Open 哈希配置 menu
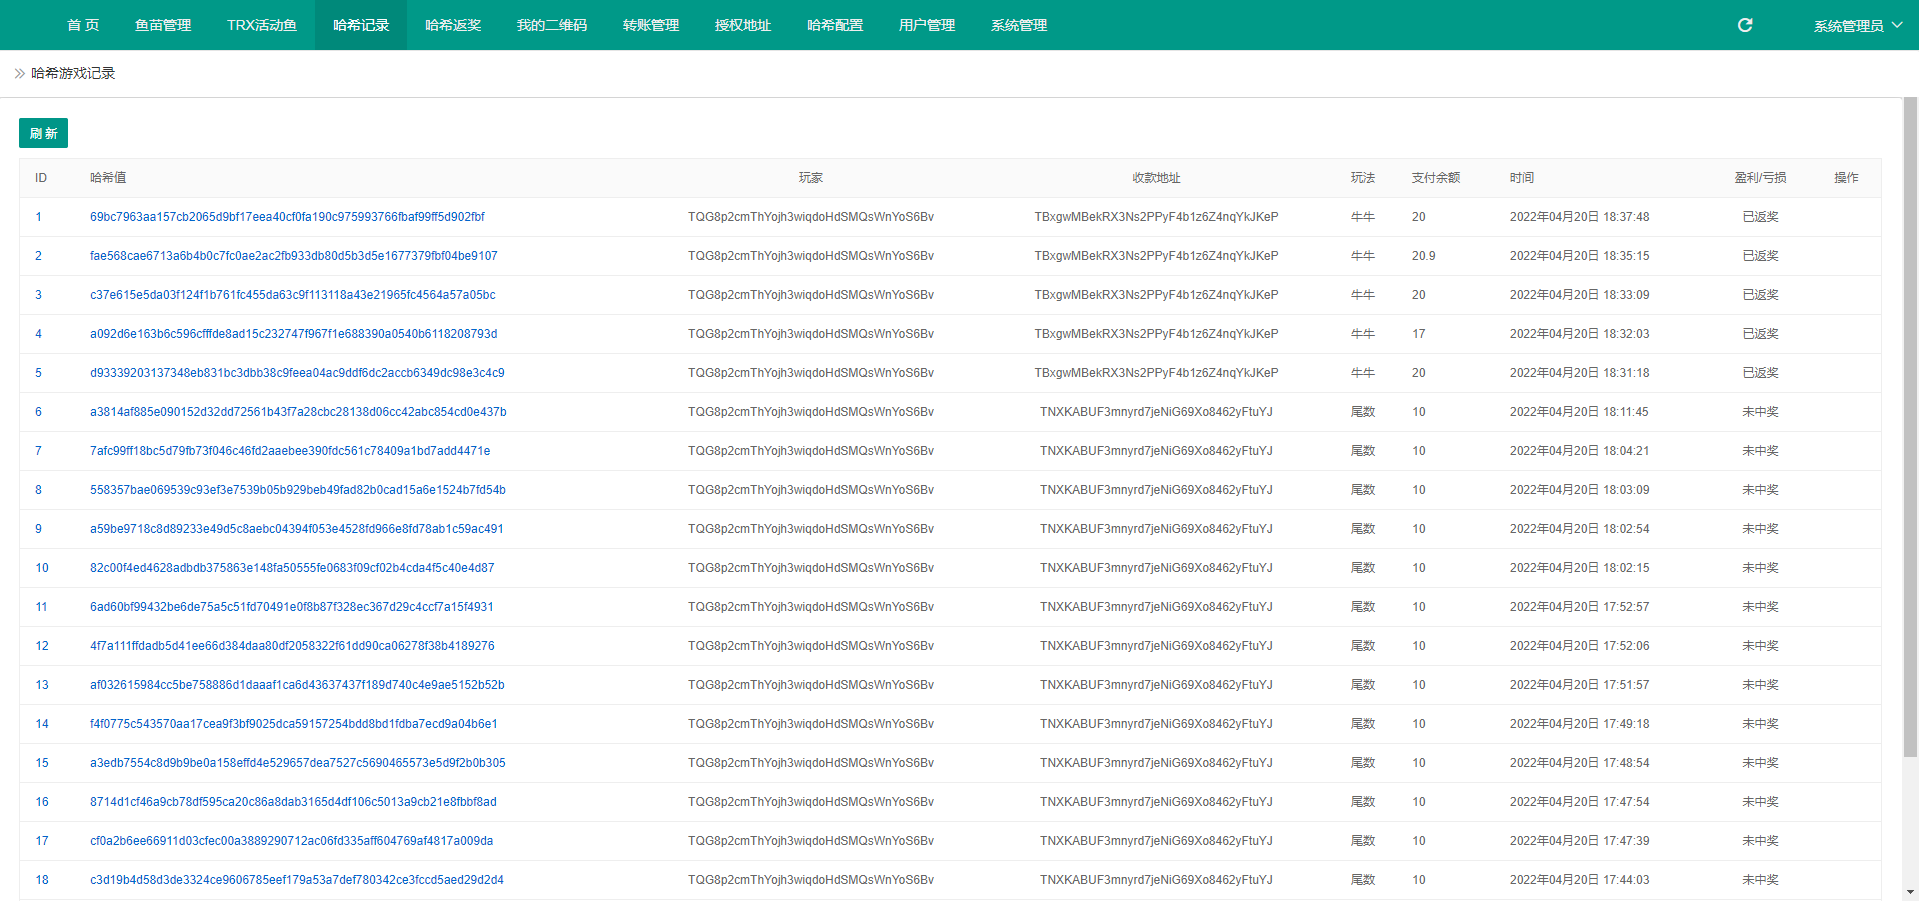Viewport: 1919px width, 901px height. point(835,25)
